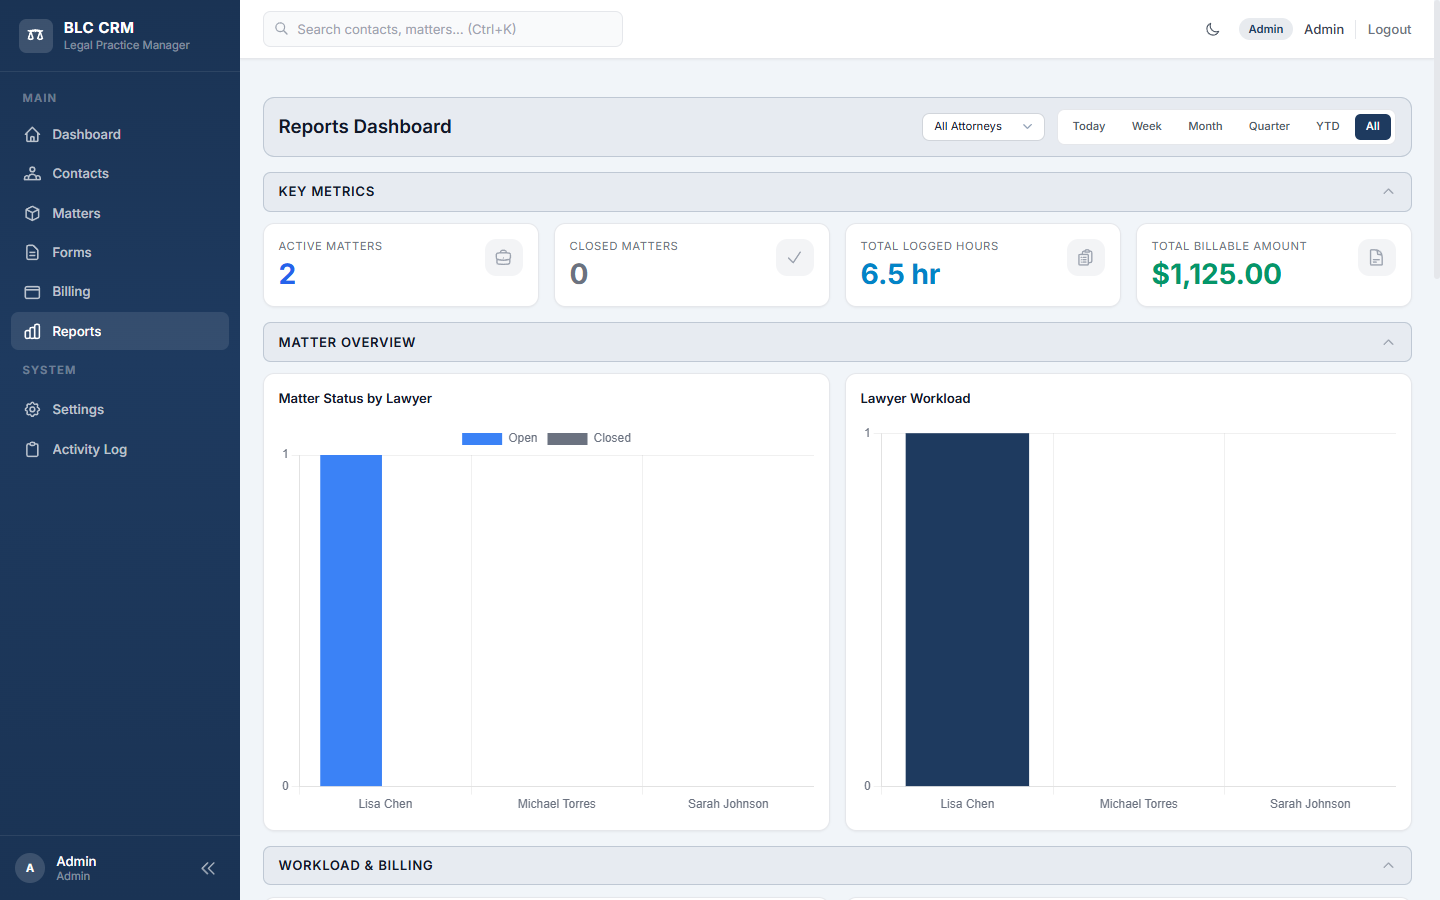1440x900 pixels.
Task: Click the search magnifier icon
Action: (282, 29)
